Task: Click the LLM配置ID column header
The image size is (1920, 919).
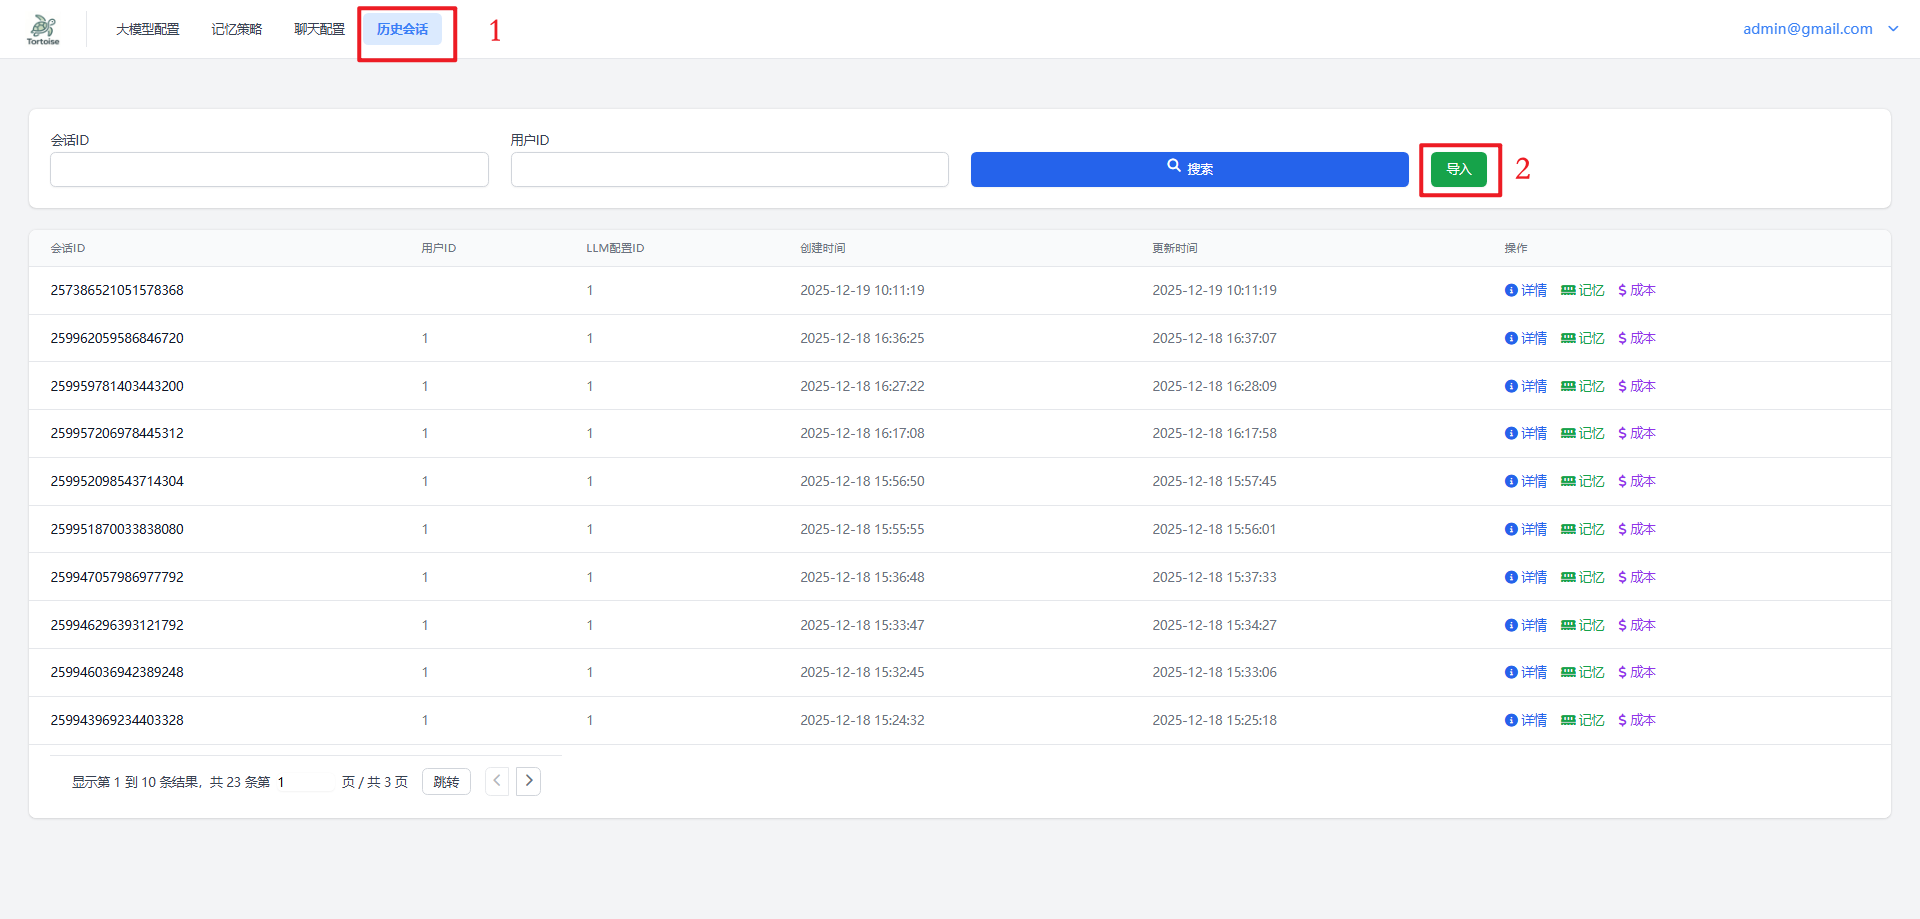Action: pos(615,248)
